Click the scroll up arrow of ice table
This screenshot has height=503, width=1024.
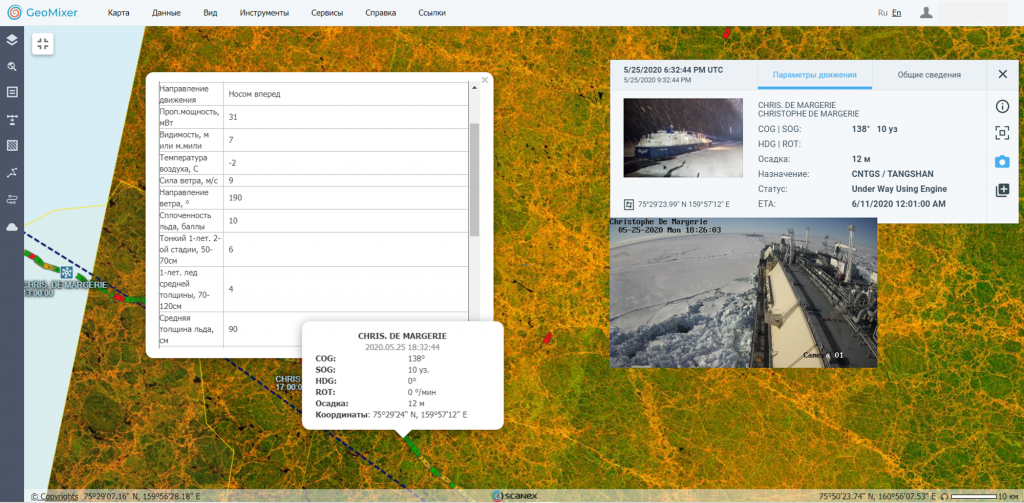click(x=475, y=88)
